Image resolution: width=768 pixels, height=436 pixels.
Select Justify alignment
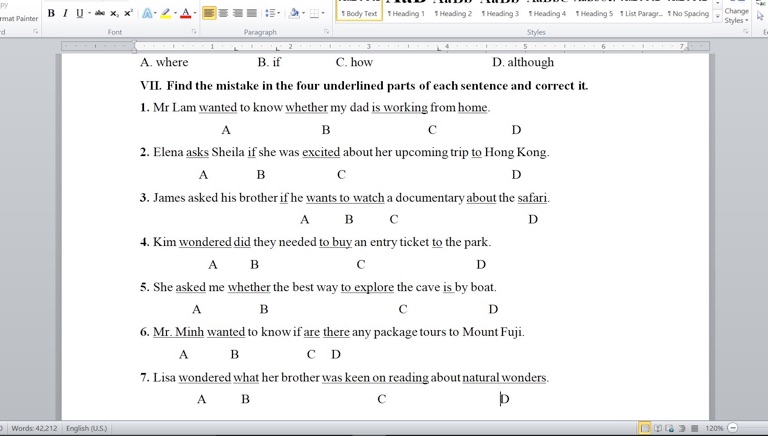click(x=252, y=13)
